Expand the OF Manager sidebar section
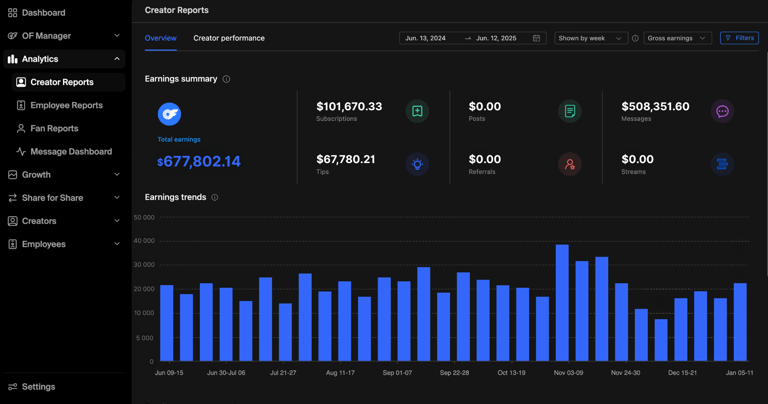Image resolution: width=768 pixels, height=404 pixels. click(65, 36)
